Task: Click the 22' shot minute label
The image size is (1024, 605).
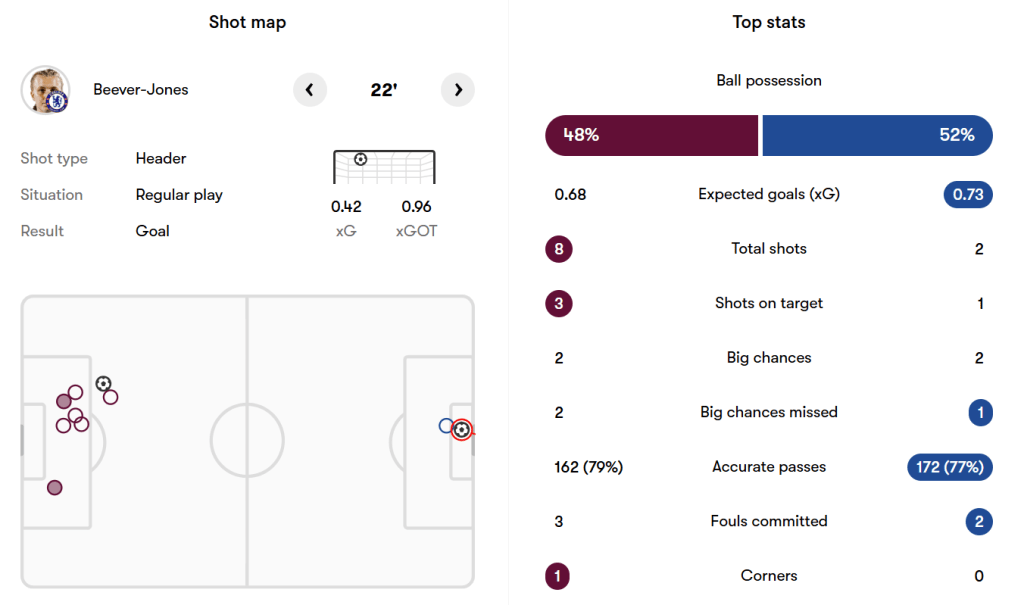Action: click(x=384, y=90)
